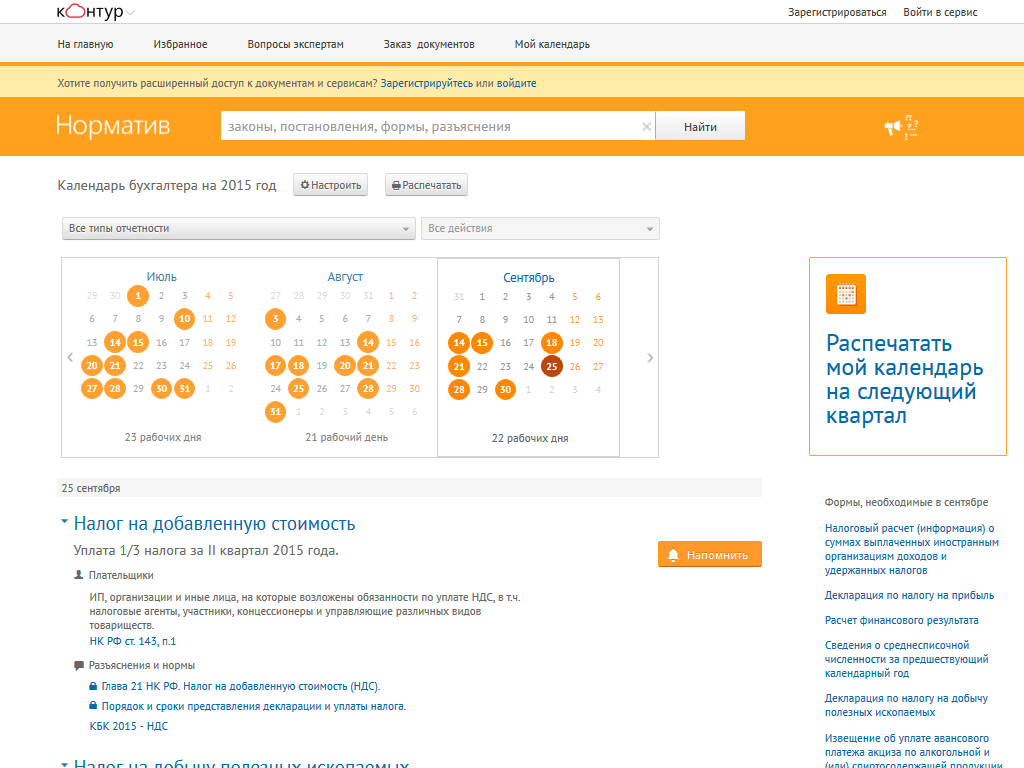Image resolution: width=1024 pixels, height=768 pixels.
Task: Open Декларация по налогу на прибыль link
Action: coord(909,595)
